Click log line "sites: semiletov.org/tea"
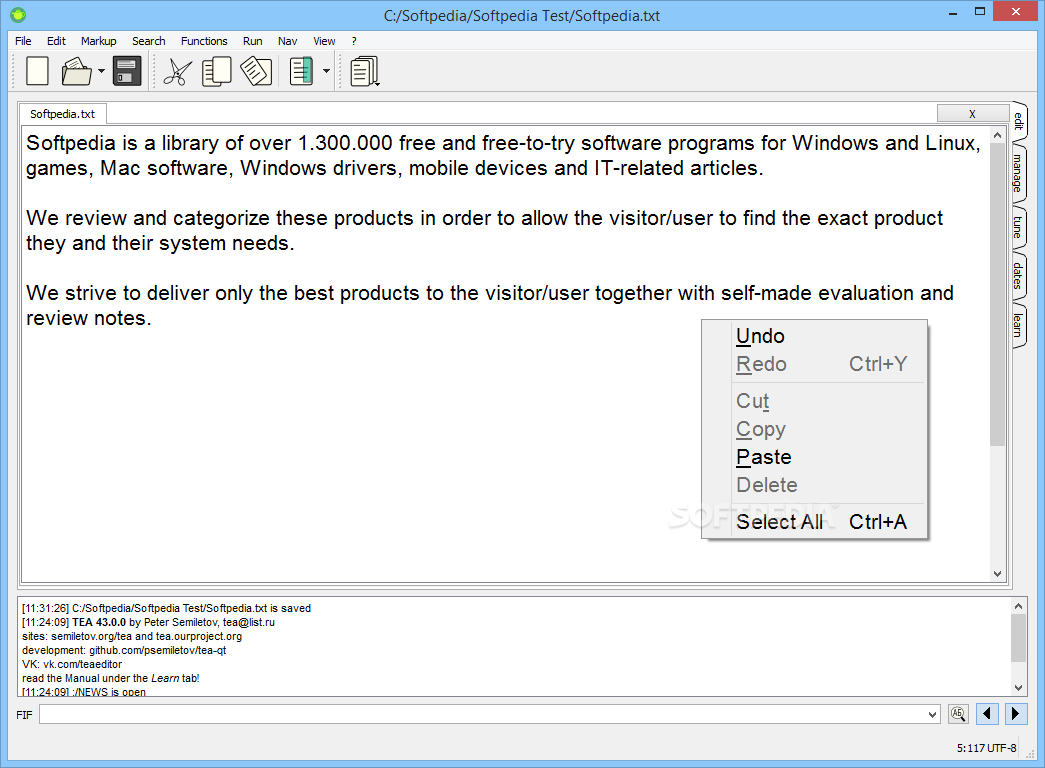1045x768 pixels. click(132, 636)
